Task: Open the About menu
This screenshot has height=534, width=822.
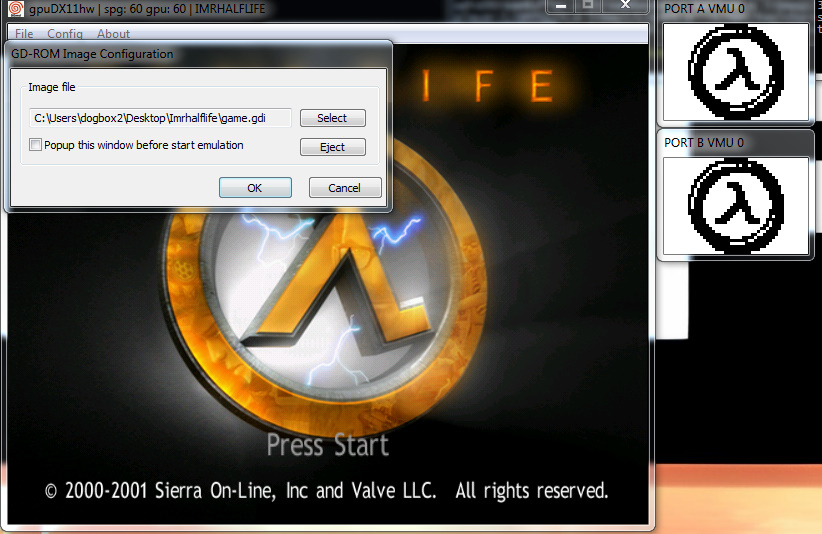Action: 113,34
